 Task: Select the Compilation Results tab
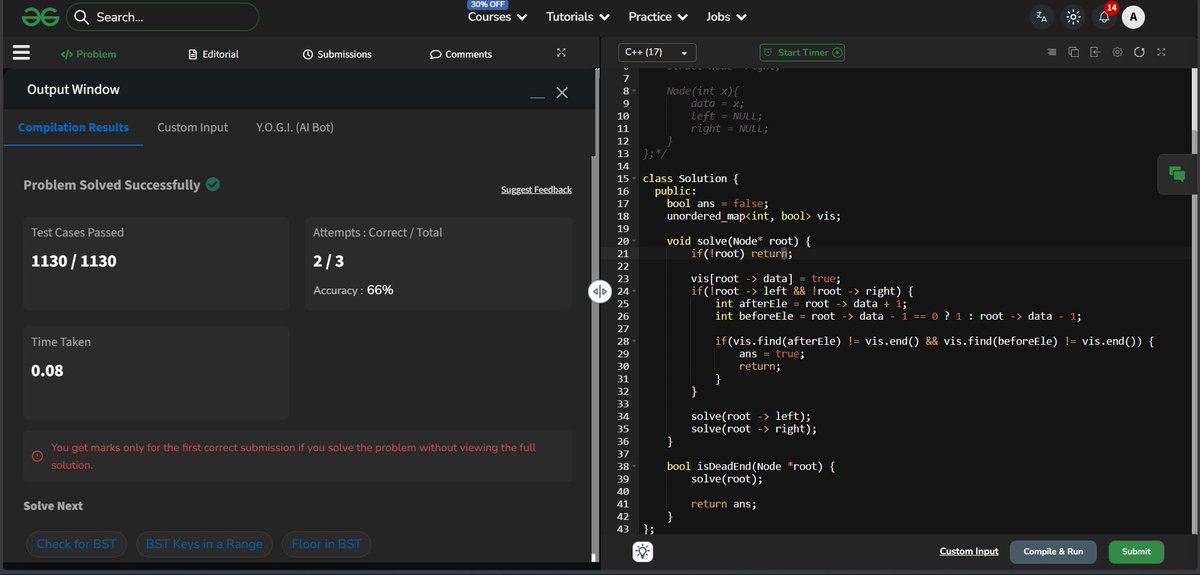(73, 128)
